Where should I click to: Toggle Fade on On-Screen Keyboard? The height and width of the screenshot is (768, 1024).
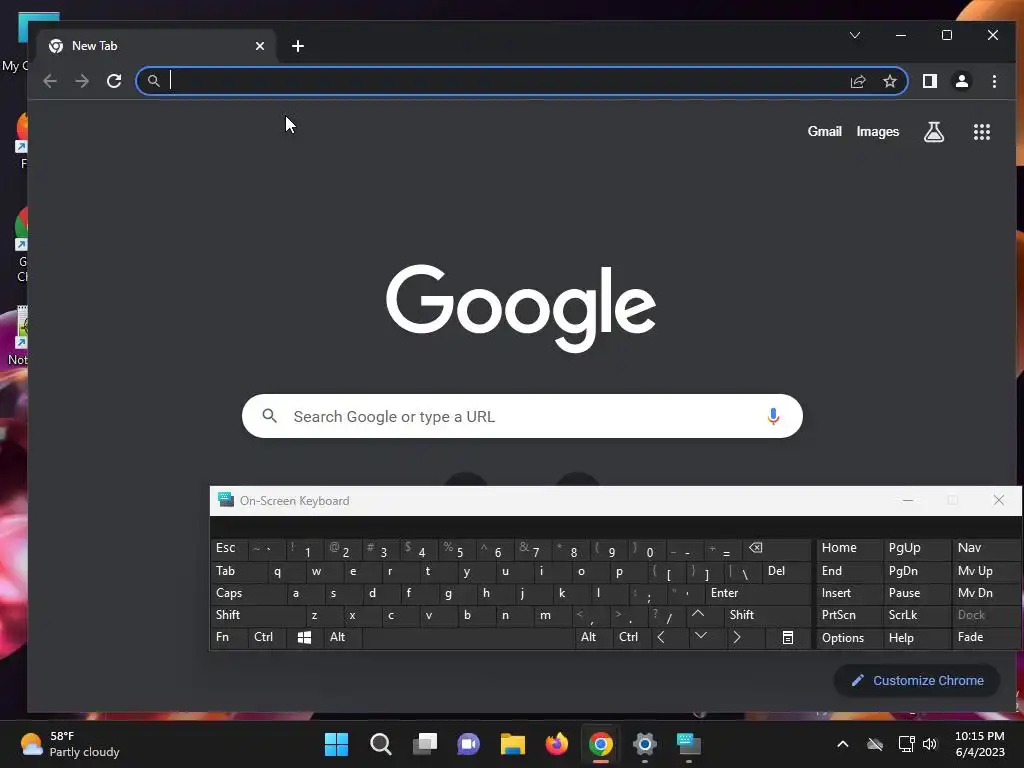(x=986, y=637)
